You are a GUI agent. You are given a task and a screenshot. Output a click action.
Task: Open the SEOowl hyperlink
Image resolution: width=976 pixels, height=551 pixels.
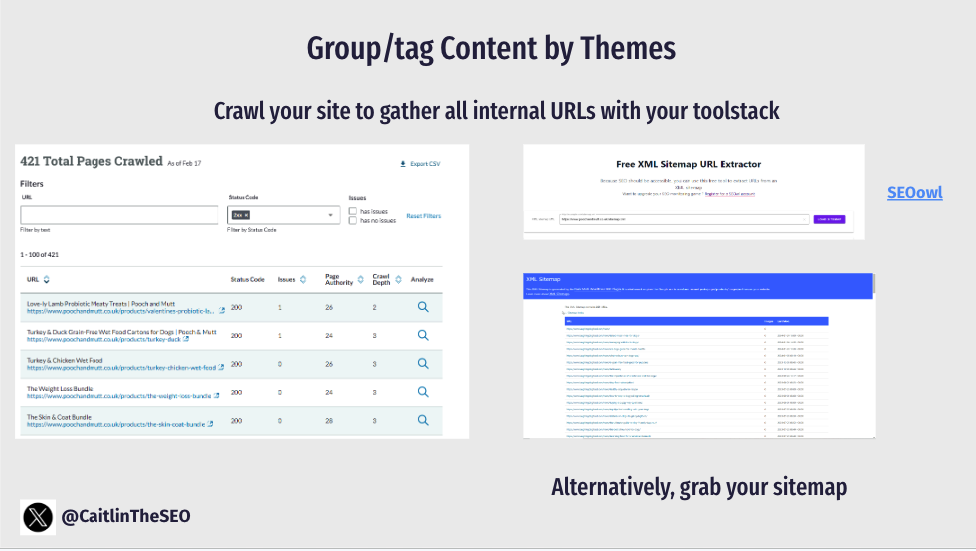[x=914, y=192]
